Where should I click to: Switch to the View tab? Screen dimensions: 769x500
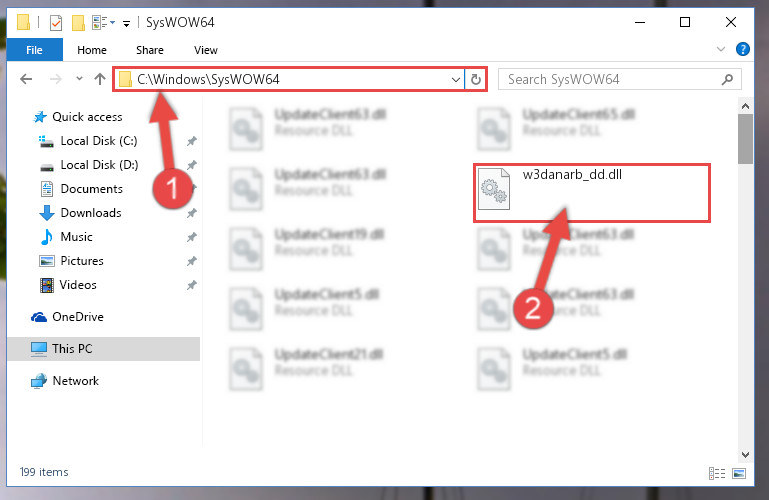pos(205,50)
